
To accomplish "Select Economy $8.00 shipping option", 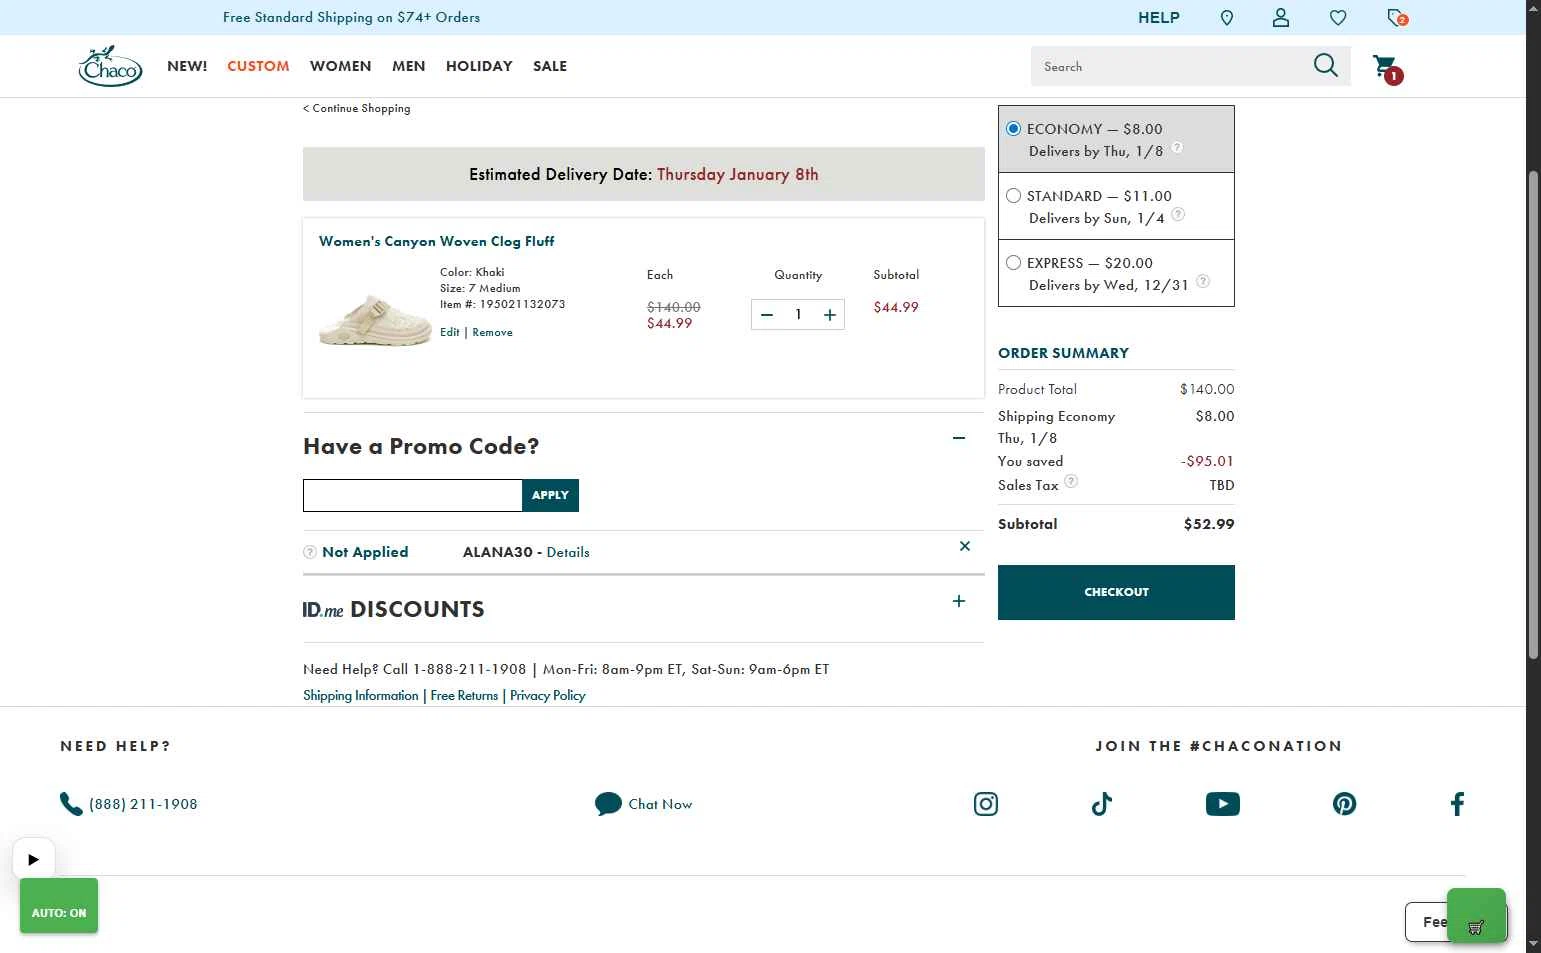I will coord(1013,129).
